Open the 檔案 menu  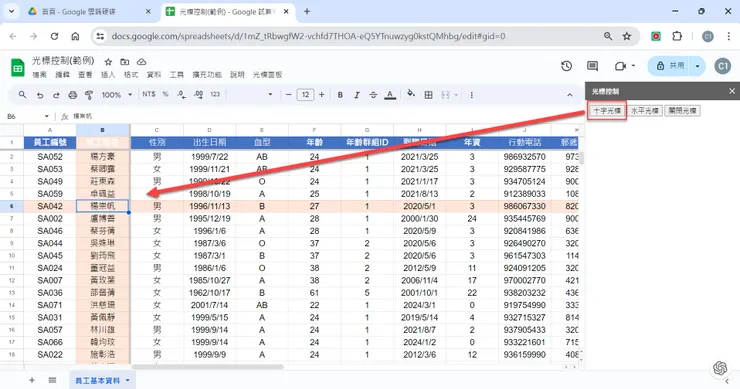[39, 75]
